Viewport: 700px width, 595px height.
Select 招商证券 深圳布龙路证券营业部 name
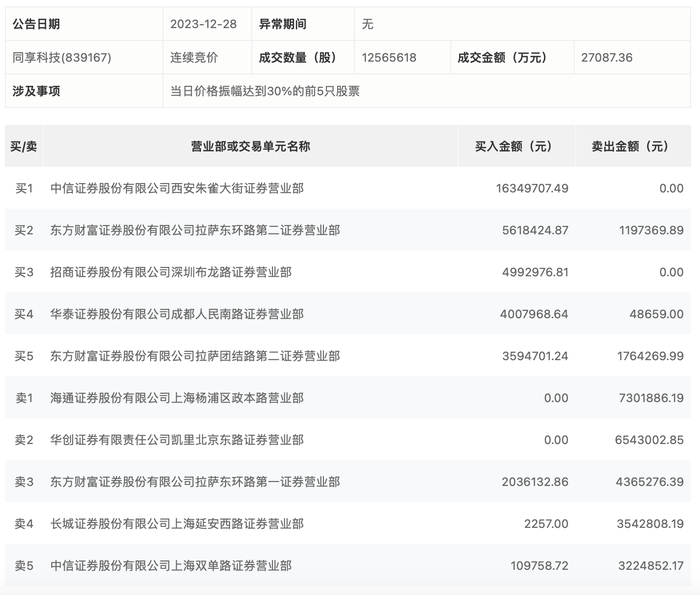pos(171,272)
